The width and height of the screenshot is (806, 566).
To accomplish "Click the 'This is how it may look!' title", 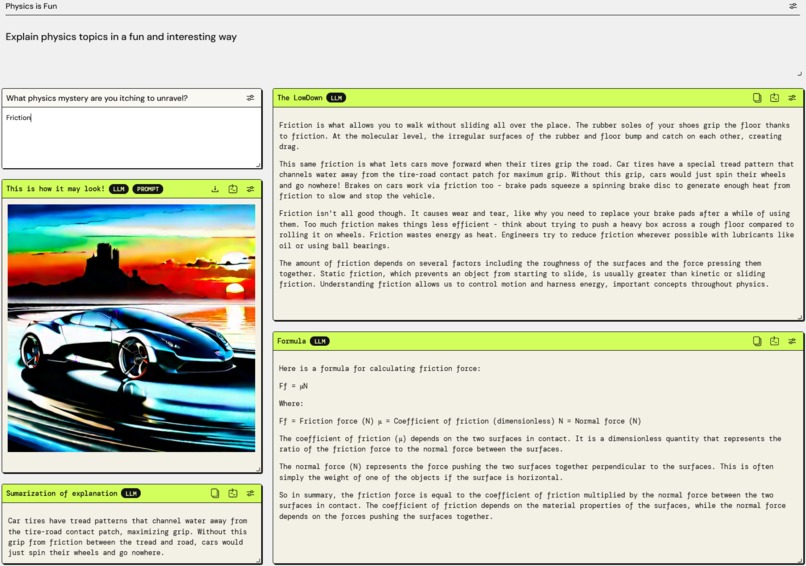I will tap(56, 189).
